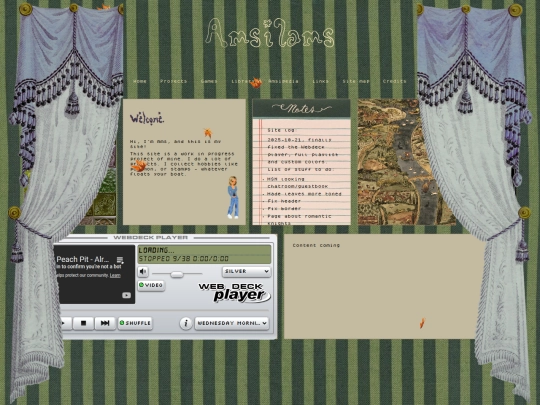Click the 'Made leaves more toned' note
The image size is (540, 405).
[304, 194]
